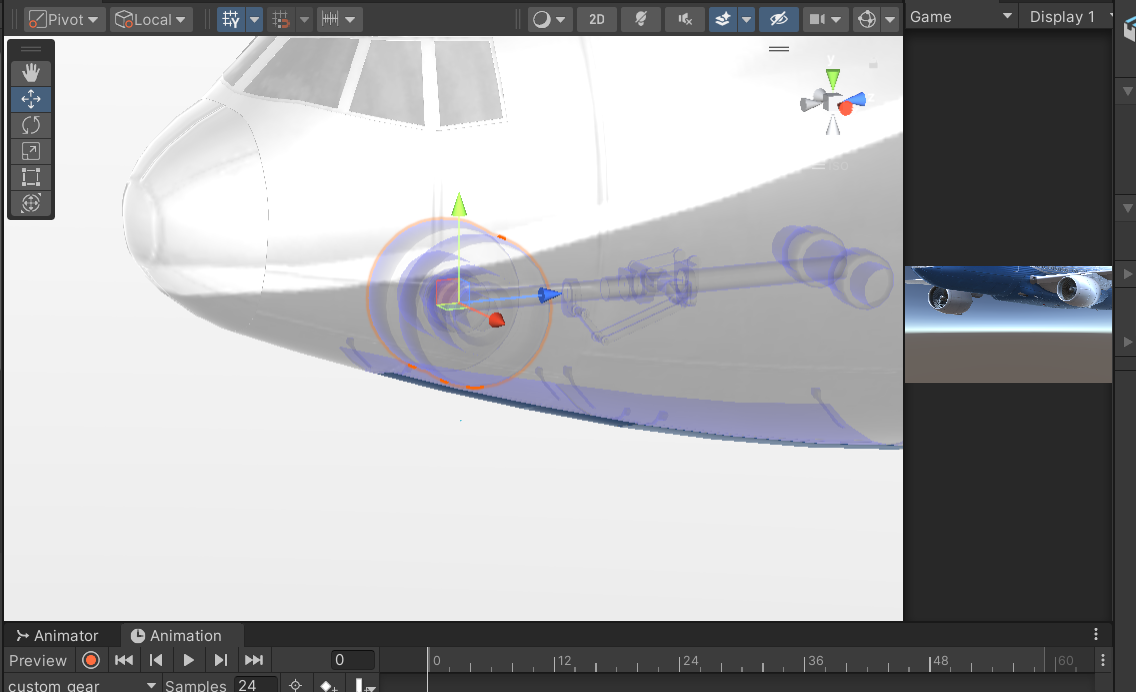Toggle scene audio mute button
The height and width of the screenshot is (692, 1136).
tap(685, 19)
